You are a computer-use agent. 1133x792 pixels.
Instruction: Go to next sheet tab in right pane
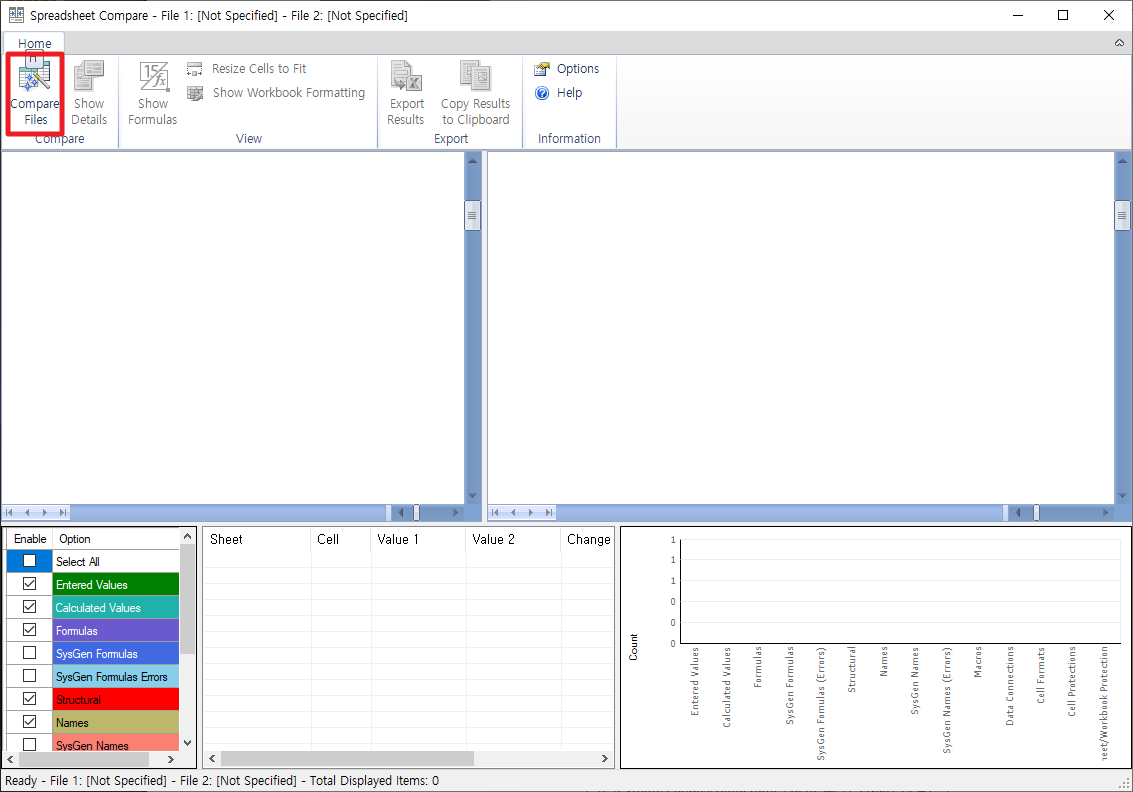(x=531, y=512)
